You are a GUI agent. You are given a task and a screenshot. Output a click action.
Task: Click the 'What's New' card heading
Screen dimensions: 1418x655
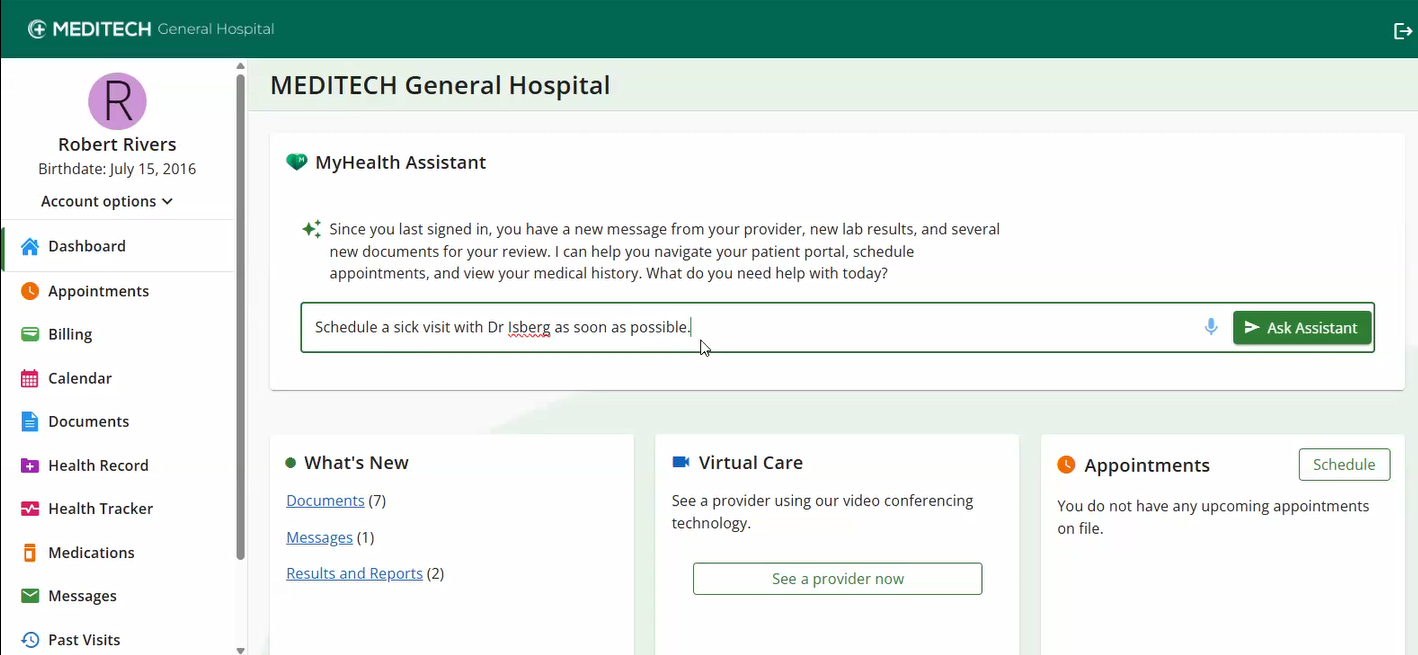coord(356,462)
